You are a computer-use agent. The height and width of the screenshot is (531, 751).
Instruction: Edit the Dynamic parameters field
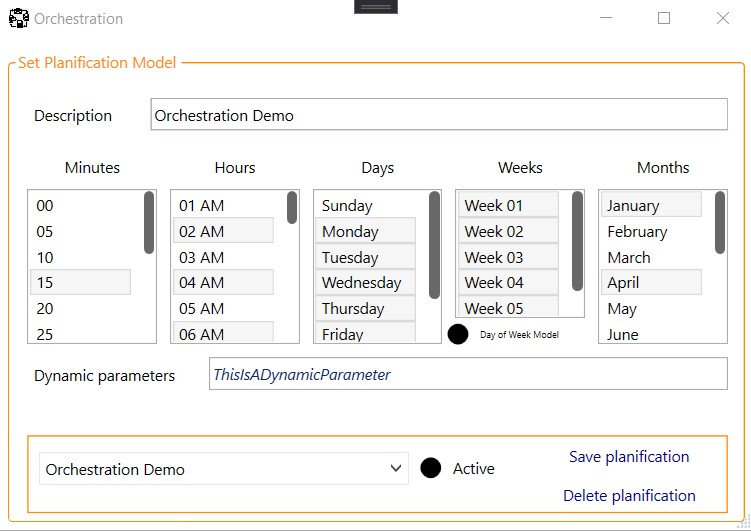(x=468, y=374)
